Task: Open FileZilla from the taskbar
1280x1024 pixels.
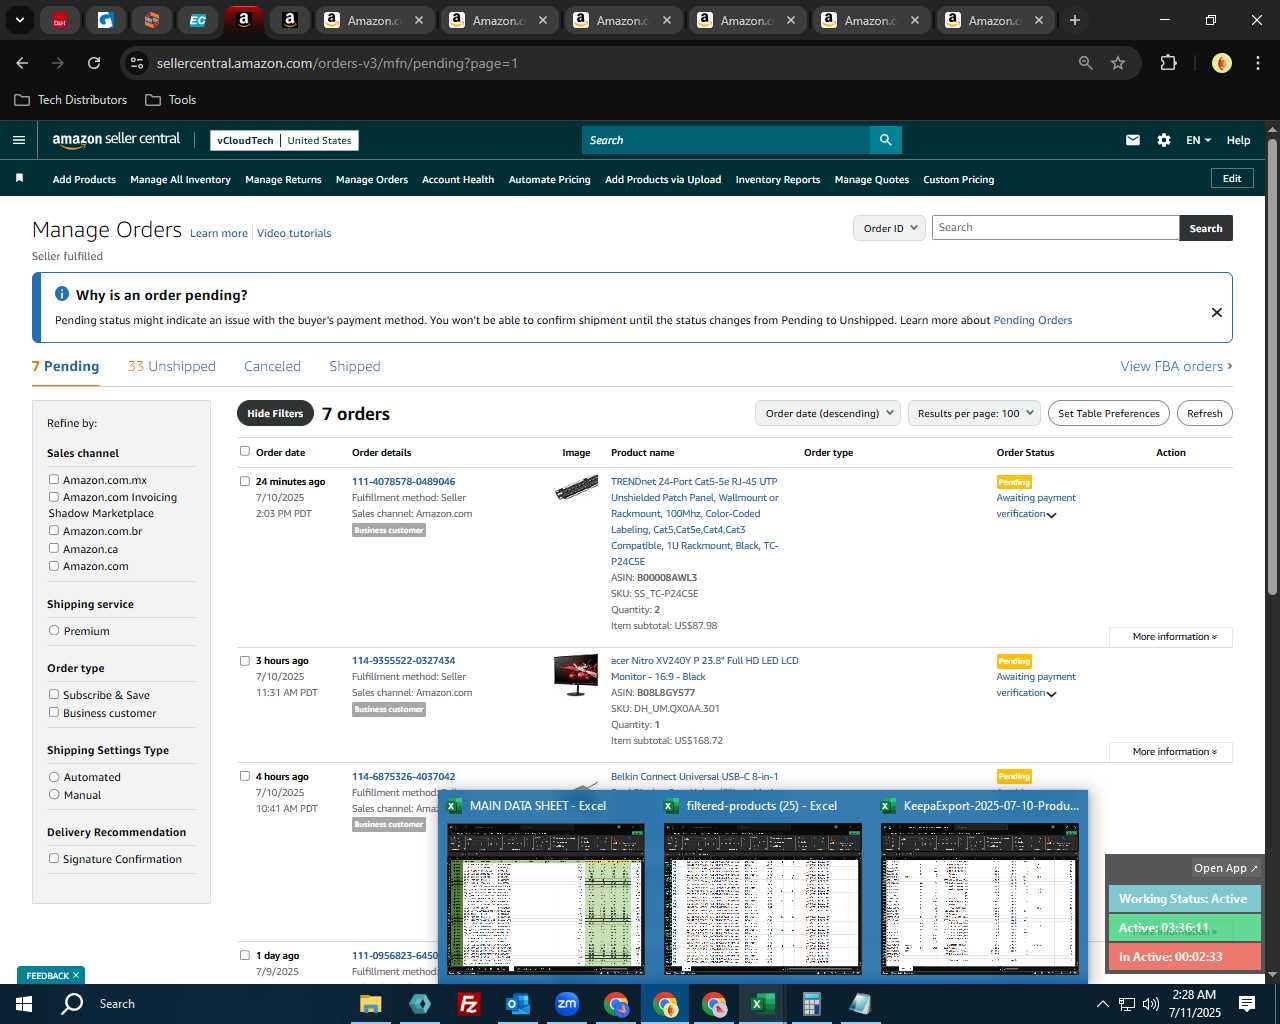Action: point(467,1004)
